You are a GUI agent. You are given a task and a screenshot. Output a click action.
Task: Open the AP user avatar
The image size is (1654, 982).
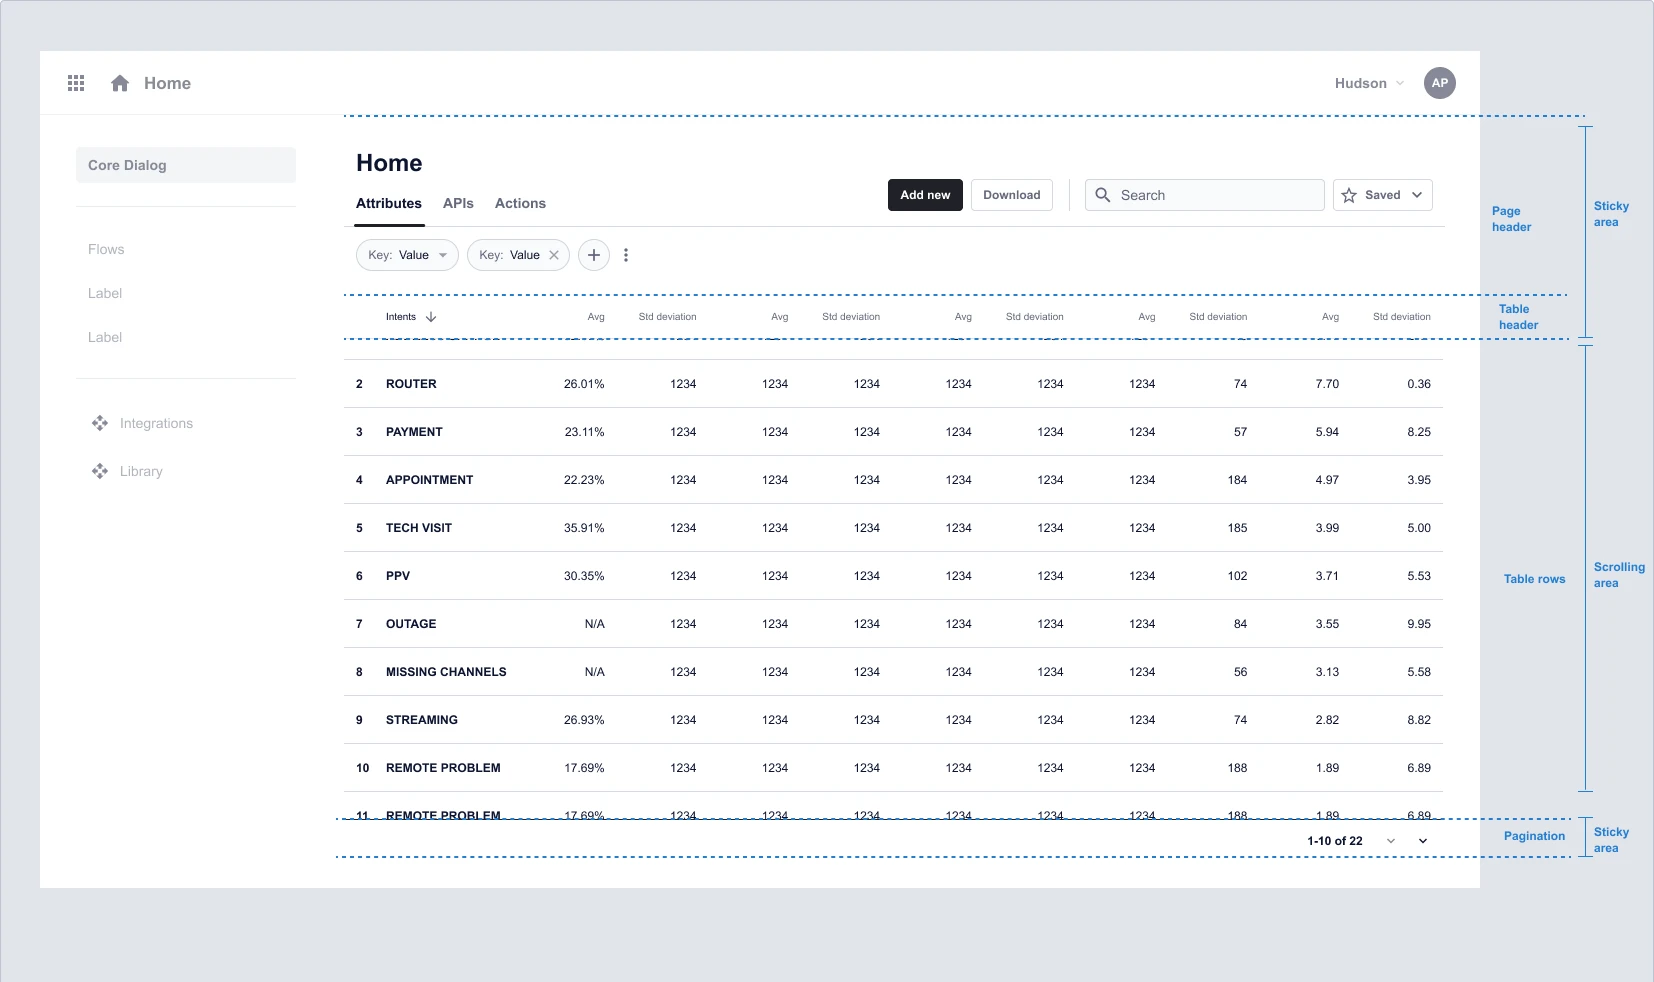1440,83
